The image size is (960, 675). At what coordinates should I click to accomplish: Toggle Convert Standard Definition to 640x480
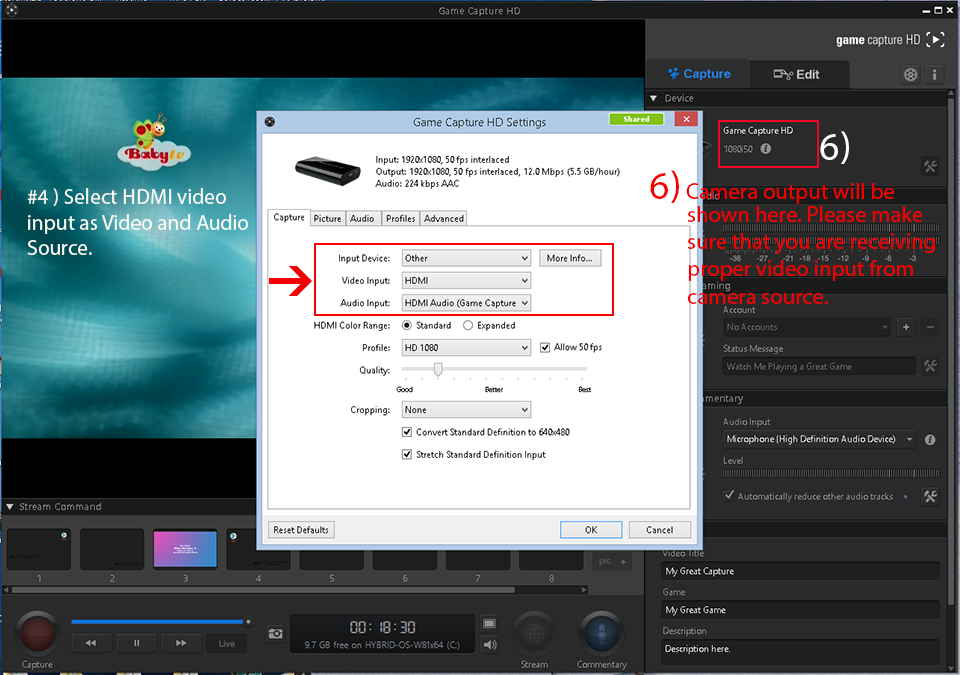407,432
